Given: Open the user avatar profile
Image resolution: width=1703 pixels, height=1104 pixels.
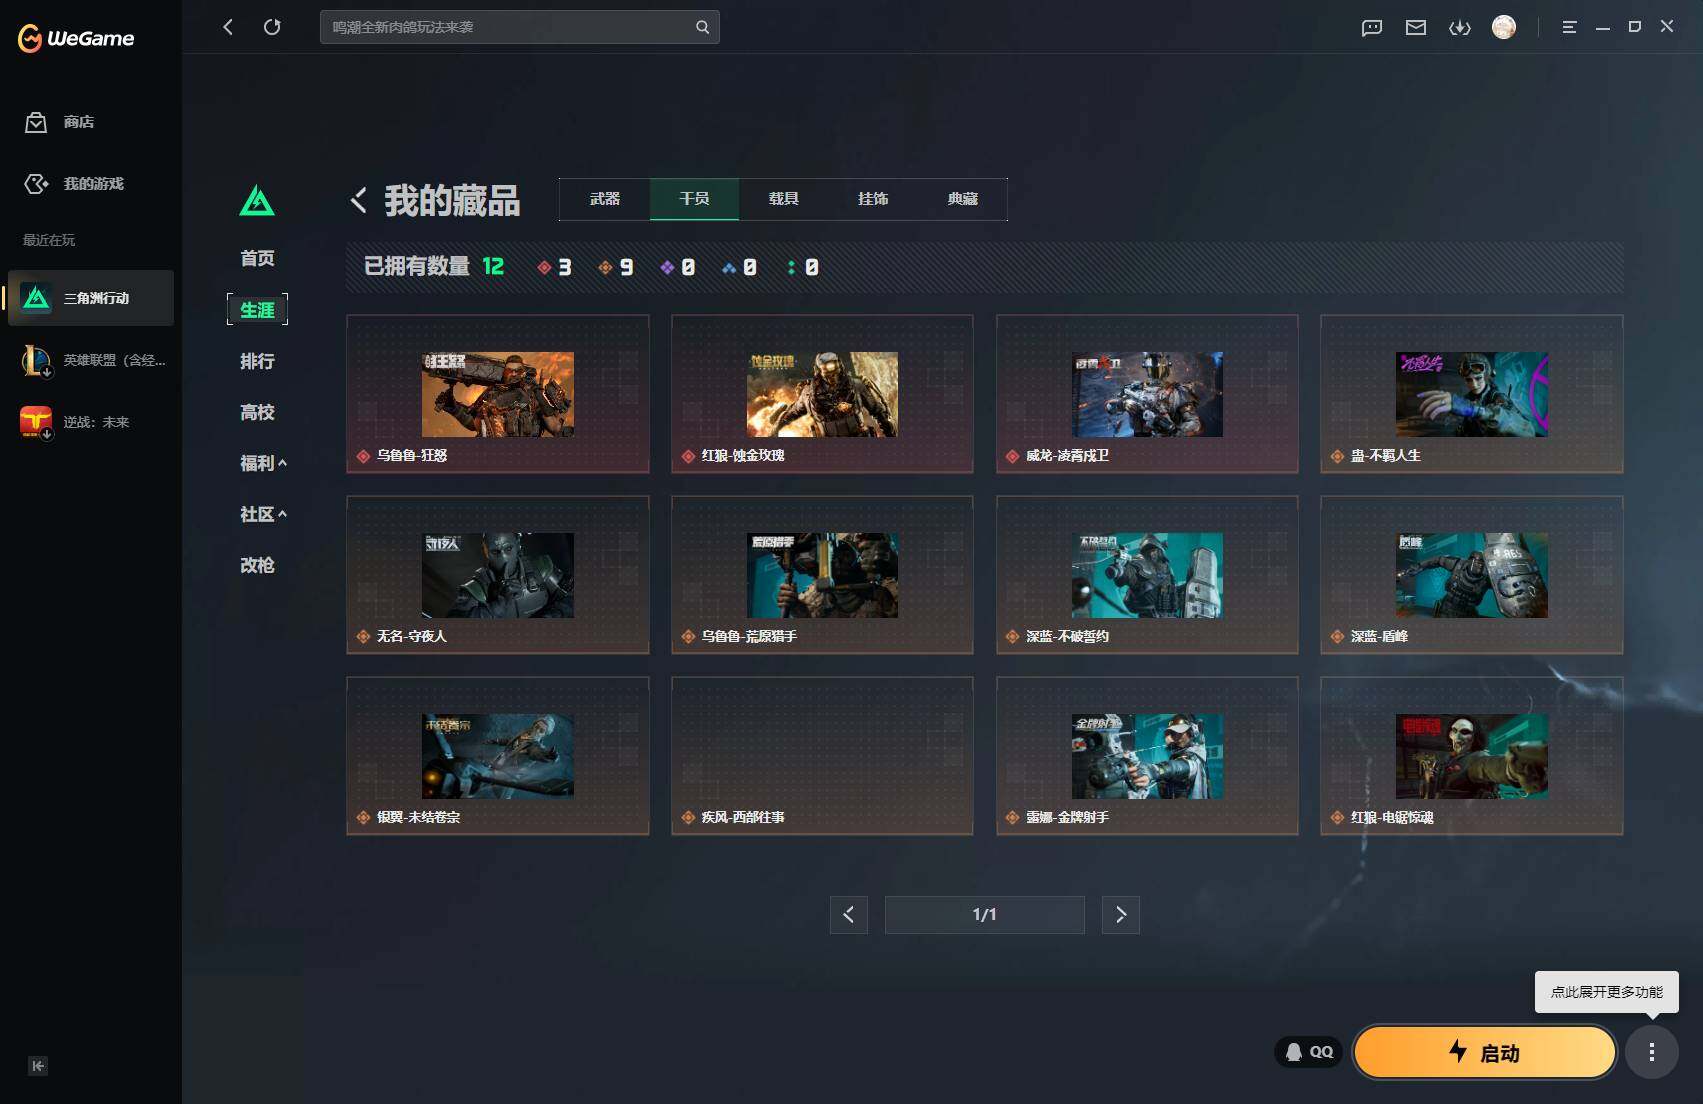Looking at the screenshot, I should point(1503,27).
